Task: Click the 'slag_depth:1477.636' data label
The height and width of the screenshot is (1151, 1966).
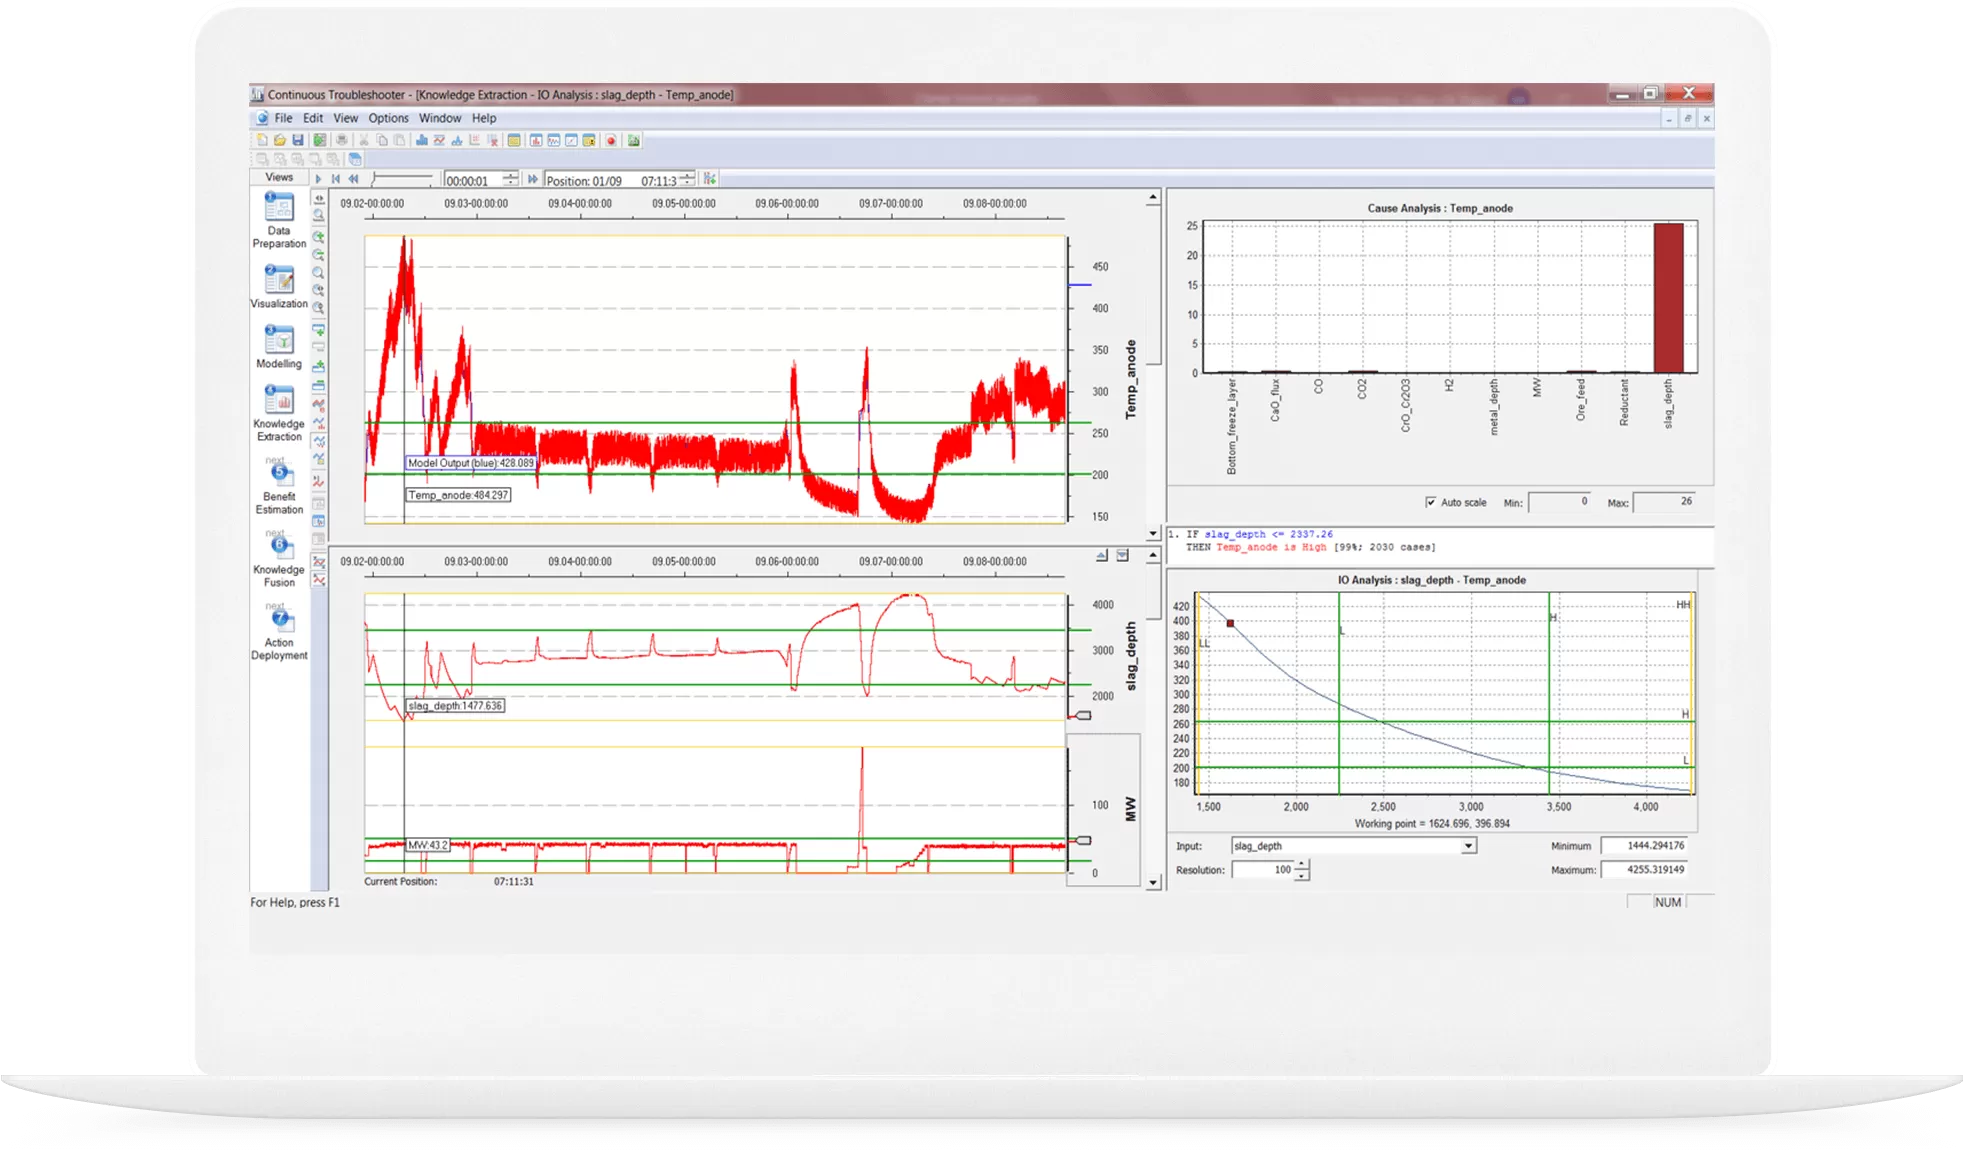Action: (x=455, y=706)
